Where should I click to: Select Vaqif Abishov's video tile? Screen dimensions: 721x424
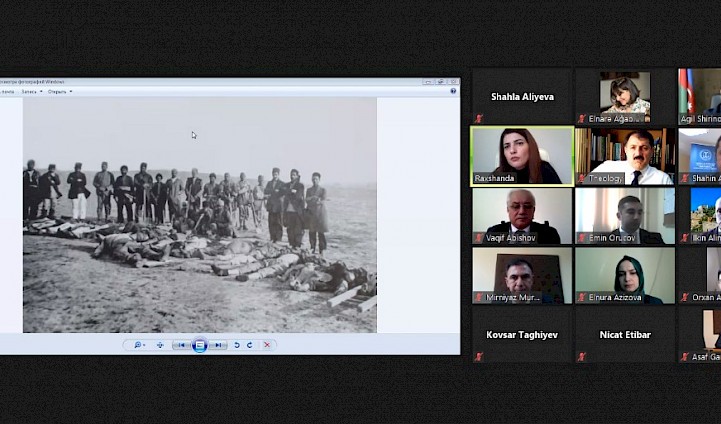coord(522,216)
